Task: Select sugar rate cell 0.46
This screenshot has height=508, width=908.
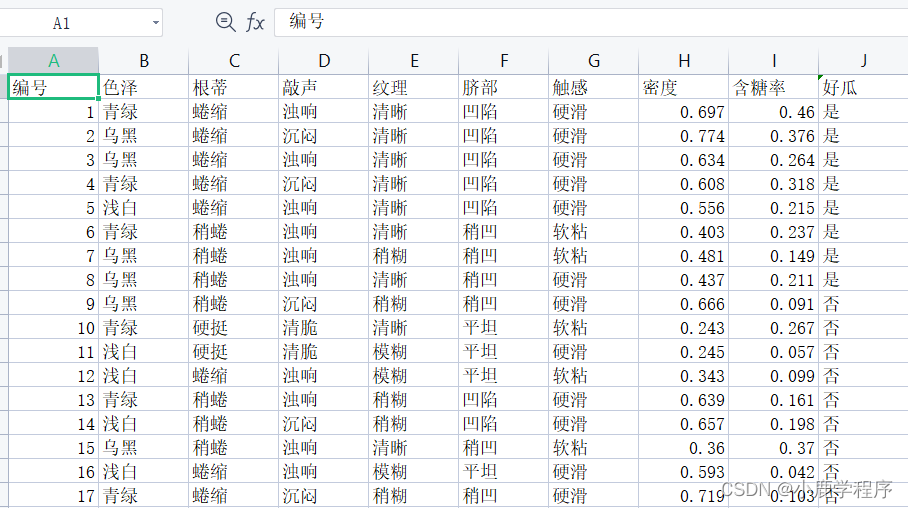Action: click(x=774, y=111)
